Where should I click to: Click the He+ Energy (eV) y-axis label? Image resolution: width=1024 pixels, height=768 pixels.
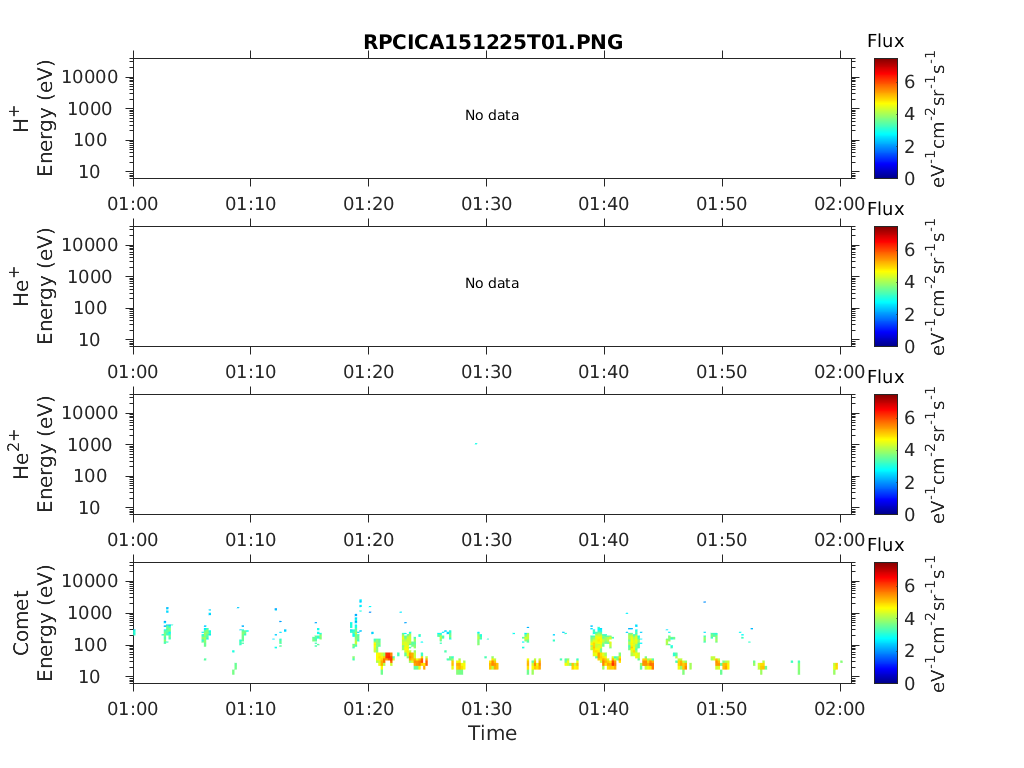click(44, 286)
